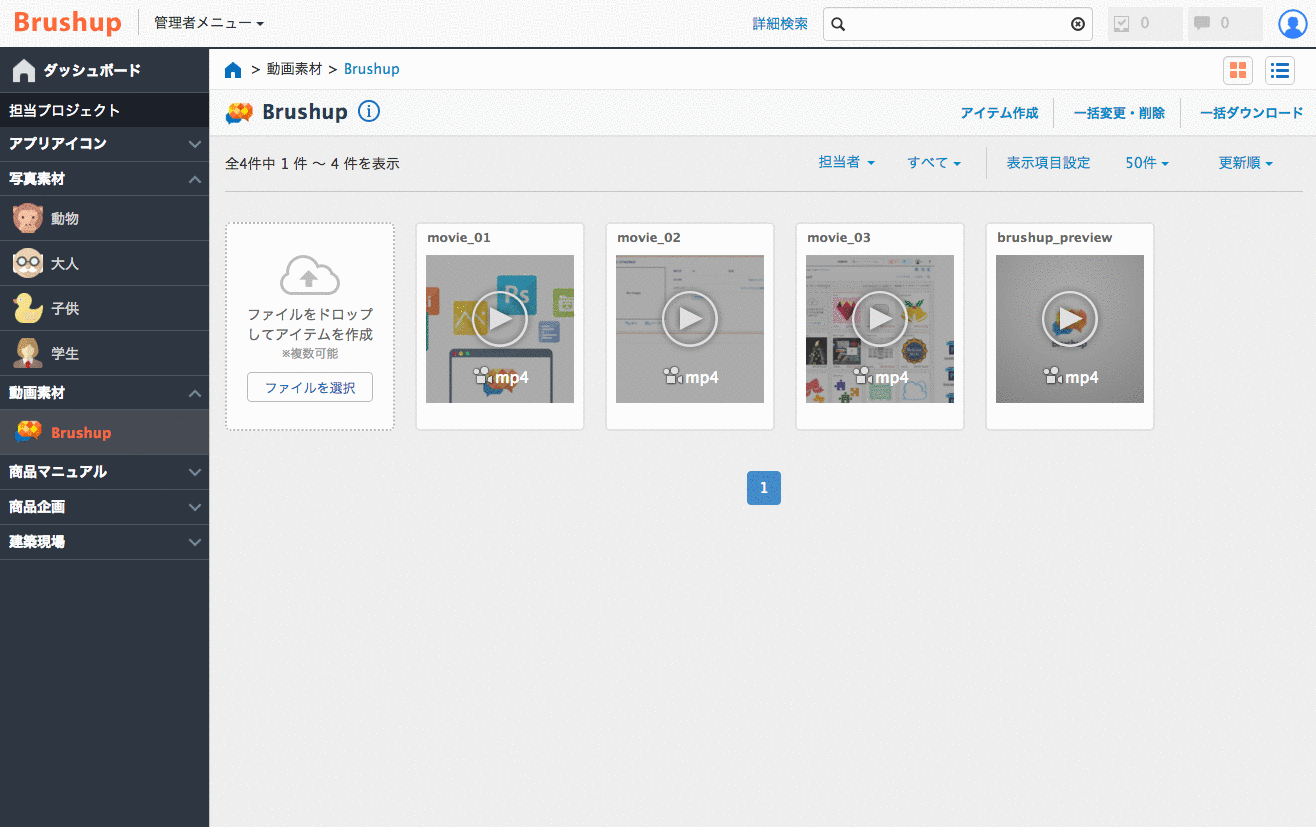Expand the 商品マニュアル sidebar section
The height and width of the screenshot is (827, 1316).
[x=104, y=472]
